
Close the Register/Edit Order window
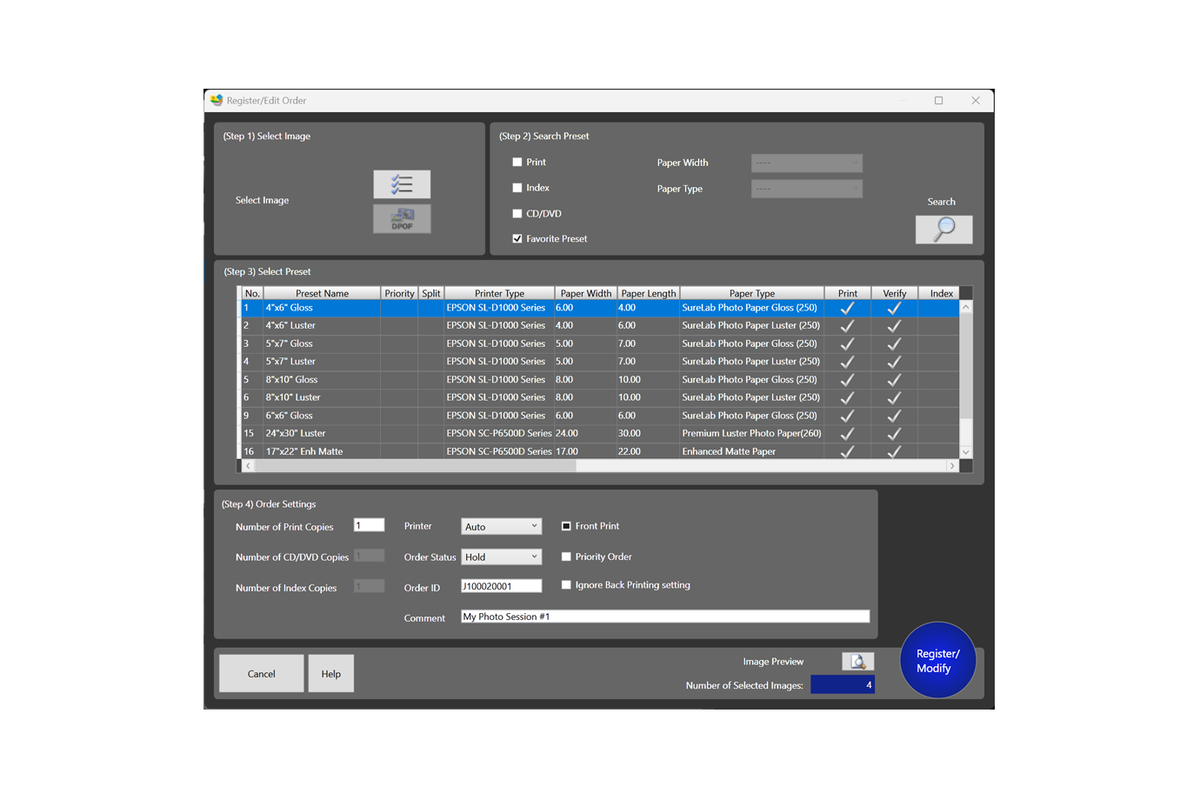point(975,100)
